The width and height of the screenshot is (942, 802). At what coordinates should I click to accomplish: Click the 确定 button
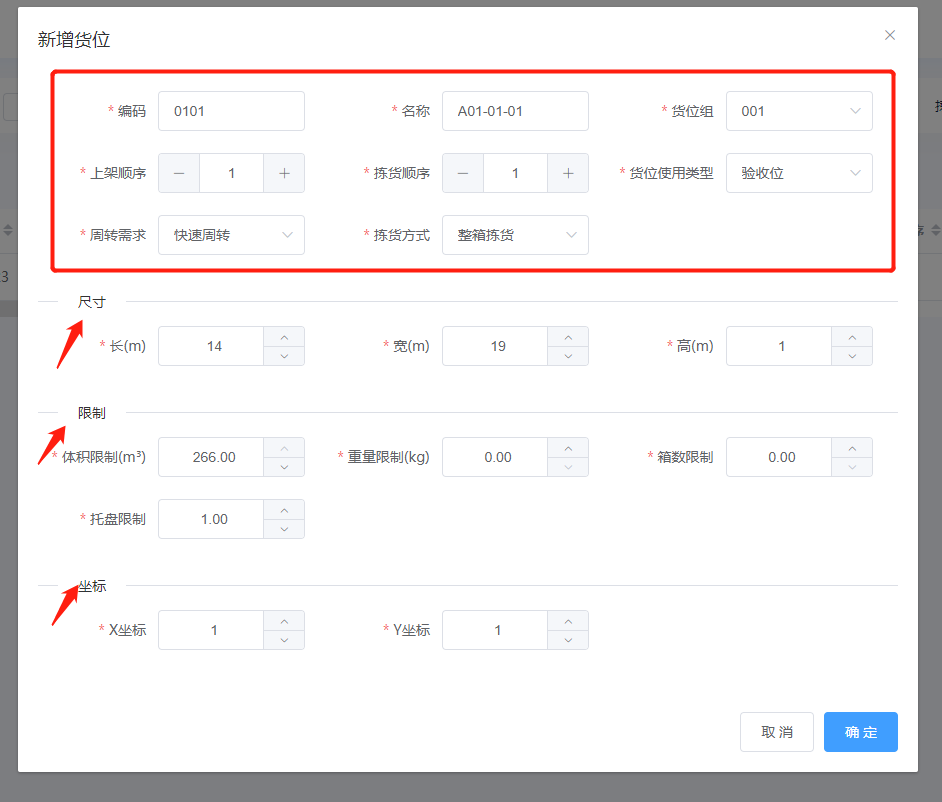(x=860, y=732)
